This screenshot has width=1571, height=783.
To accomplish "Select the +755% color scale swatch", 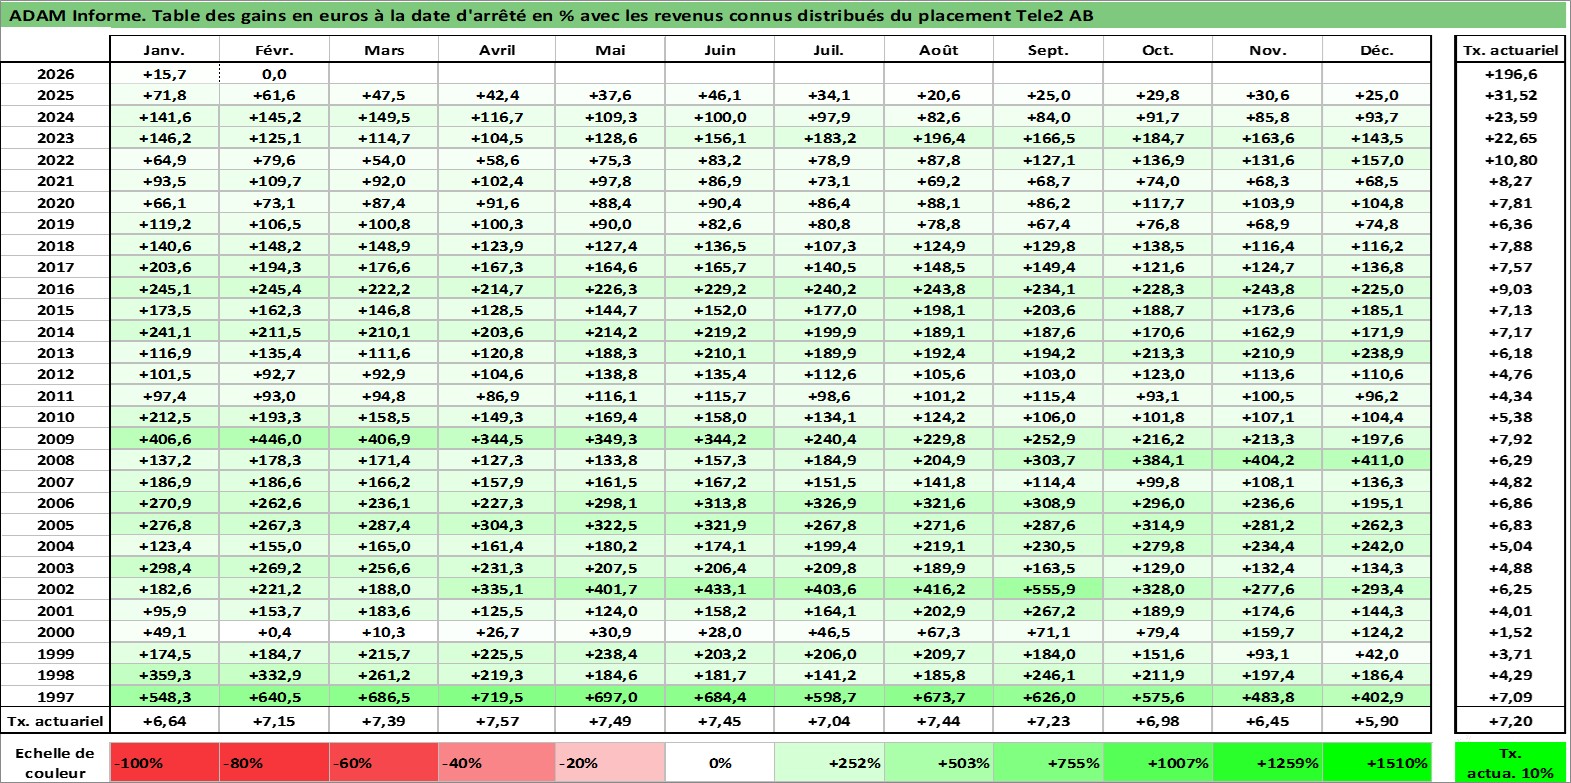I will [1048, 762].
